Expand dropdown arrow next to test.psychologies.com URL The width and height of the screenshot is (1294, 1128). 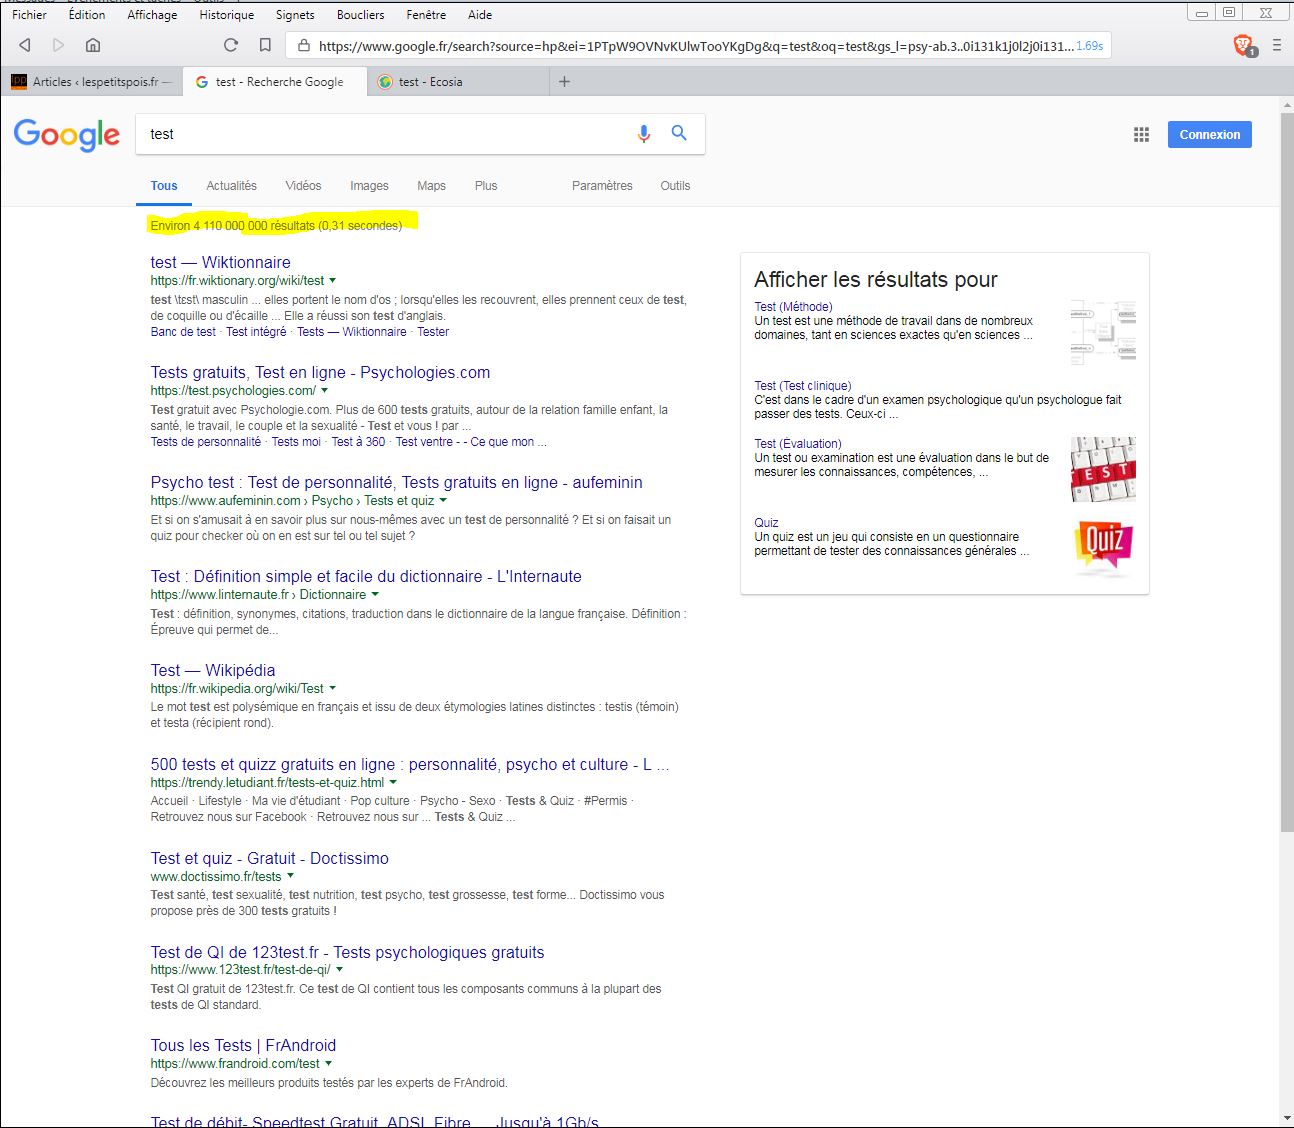tap(325, 391)
